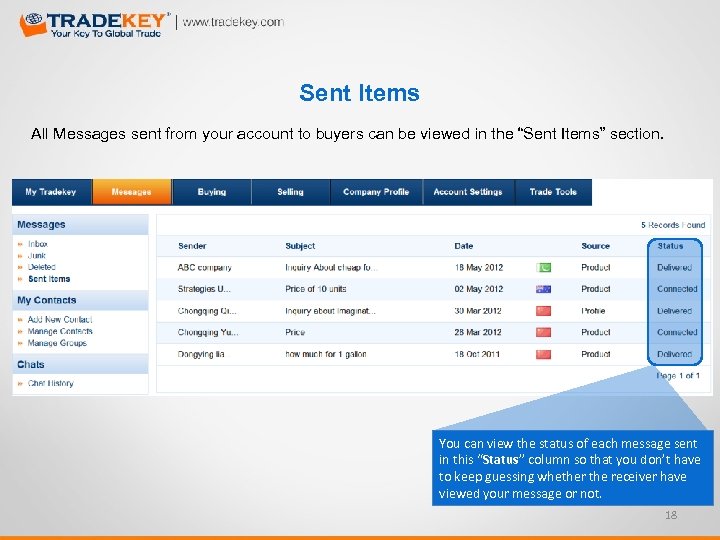
Task: Click the Pakistan flag in ABC company row
Action: (543, 267)
